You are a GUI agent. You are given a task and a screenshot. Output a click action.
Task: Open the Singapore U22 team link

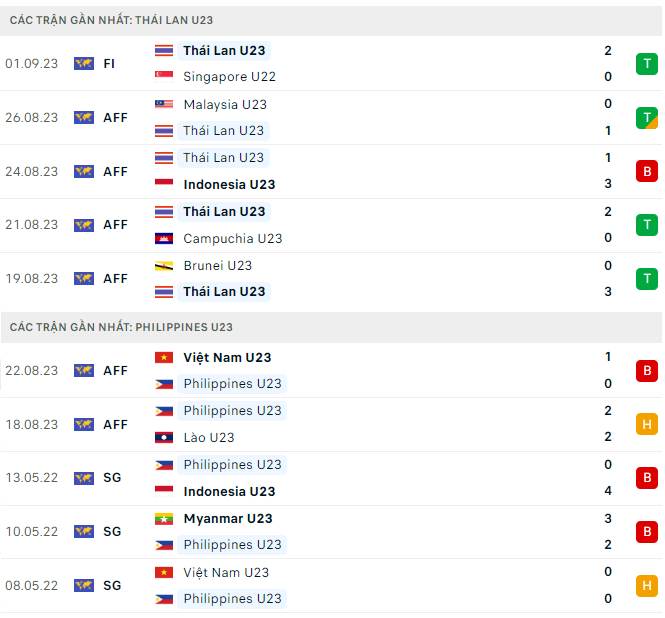[229, 77]
